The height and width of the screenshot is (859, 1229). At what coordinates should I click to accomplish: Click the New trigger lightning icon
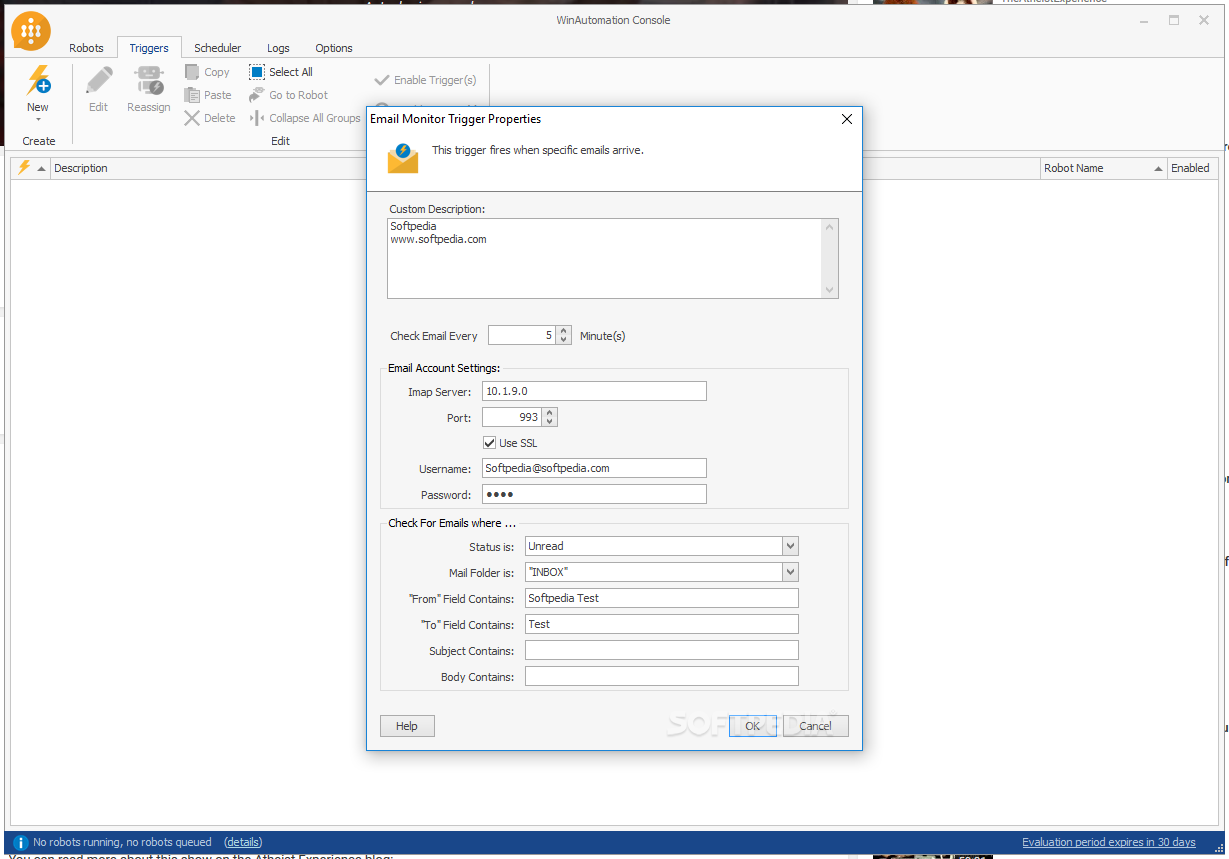pyautogui.click(x=38, y=80)
